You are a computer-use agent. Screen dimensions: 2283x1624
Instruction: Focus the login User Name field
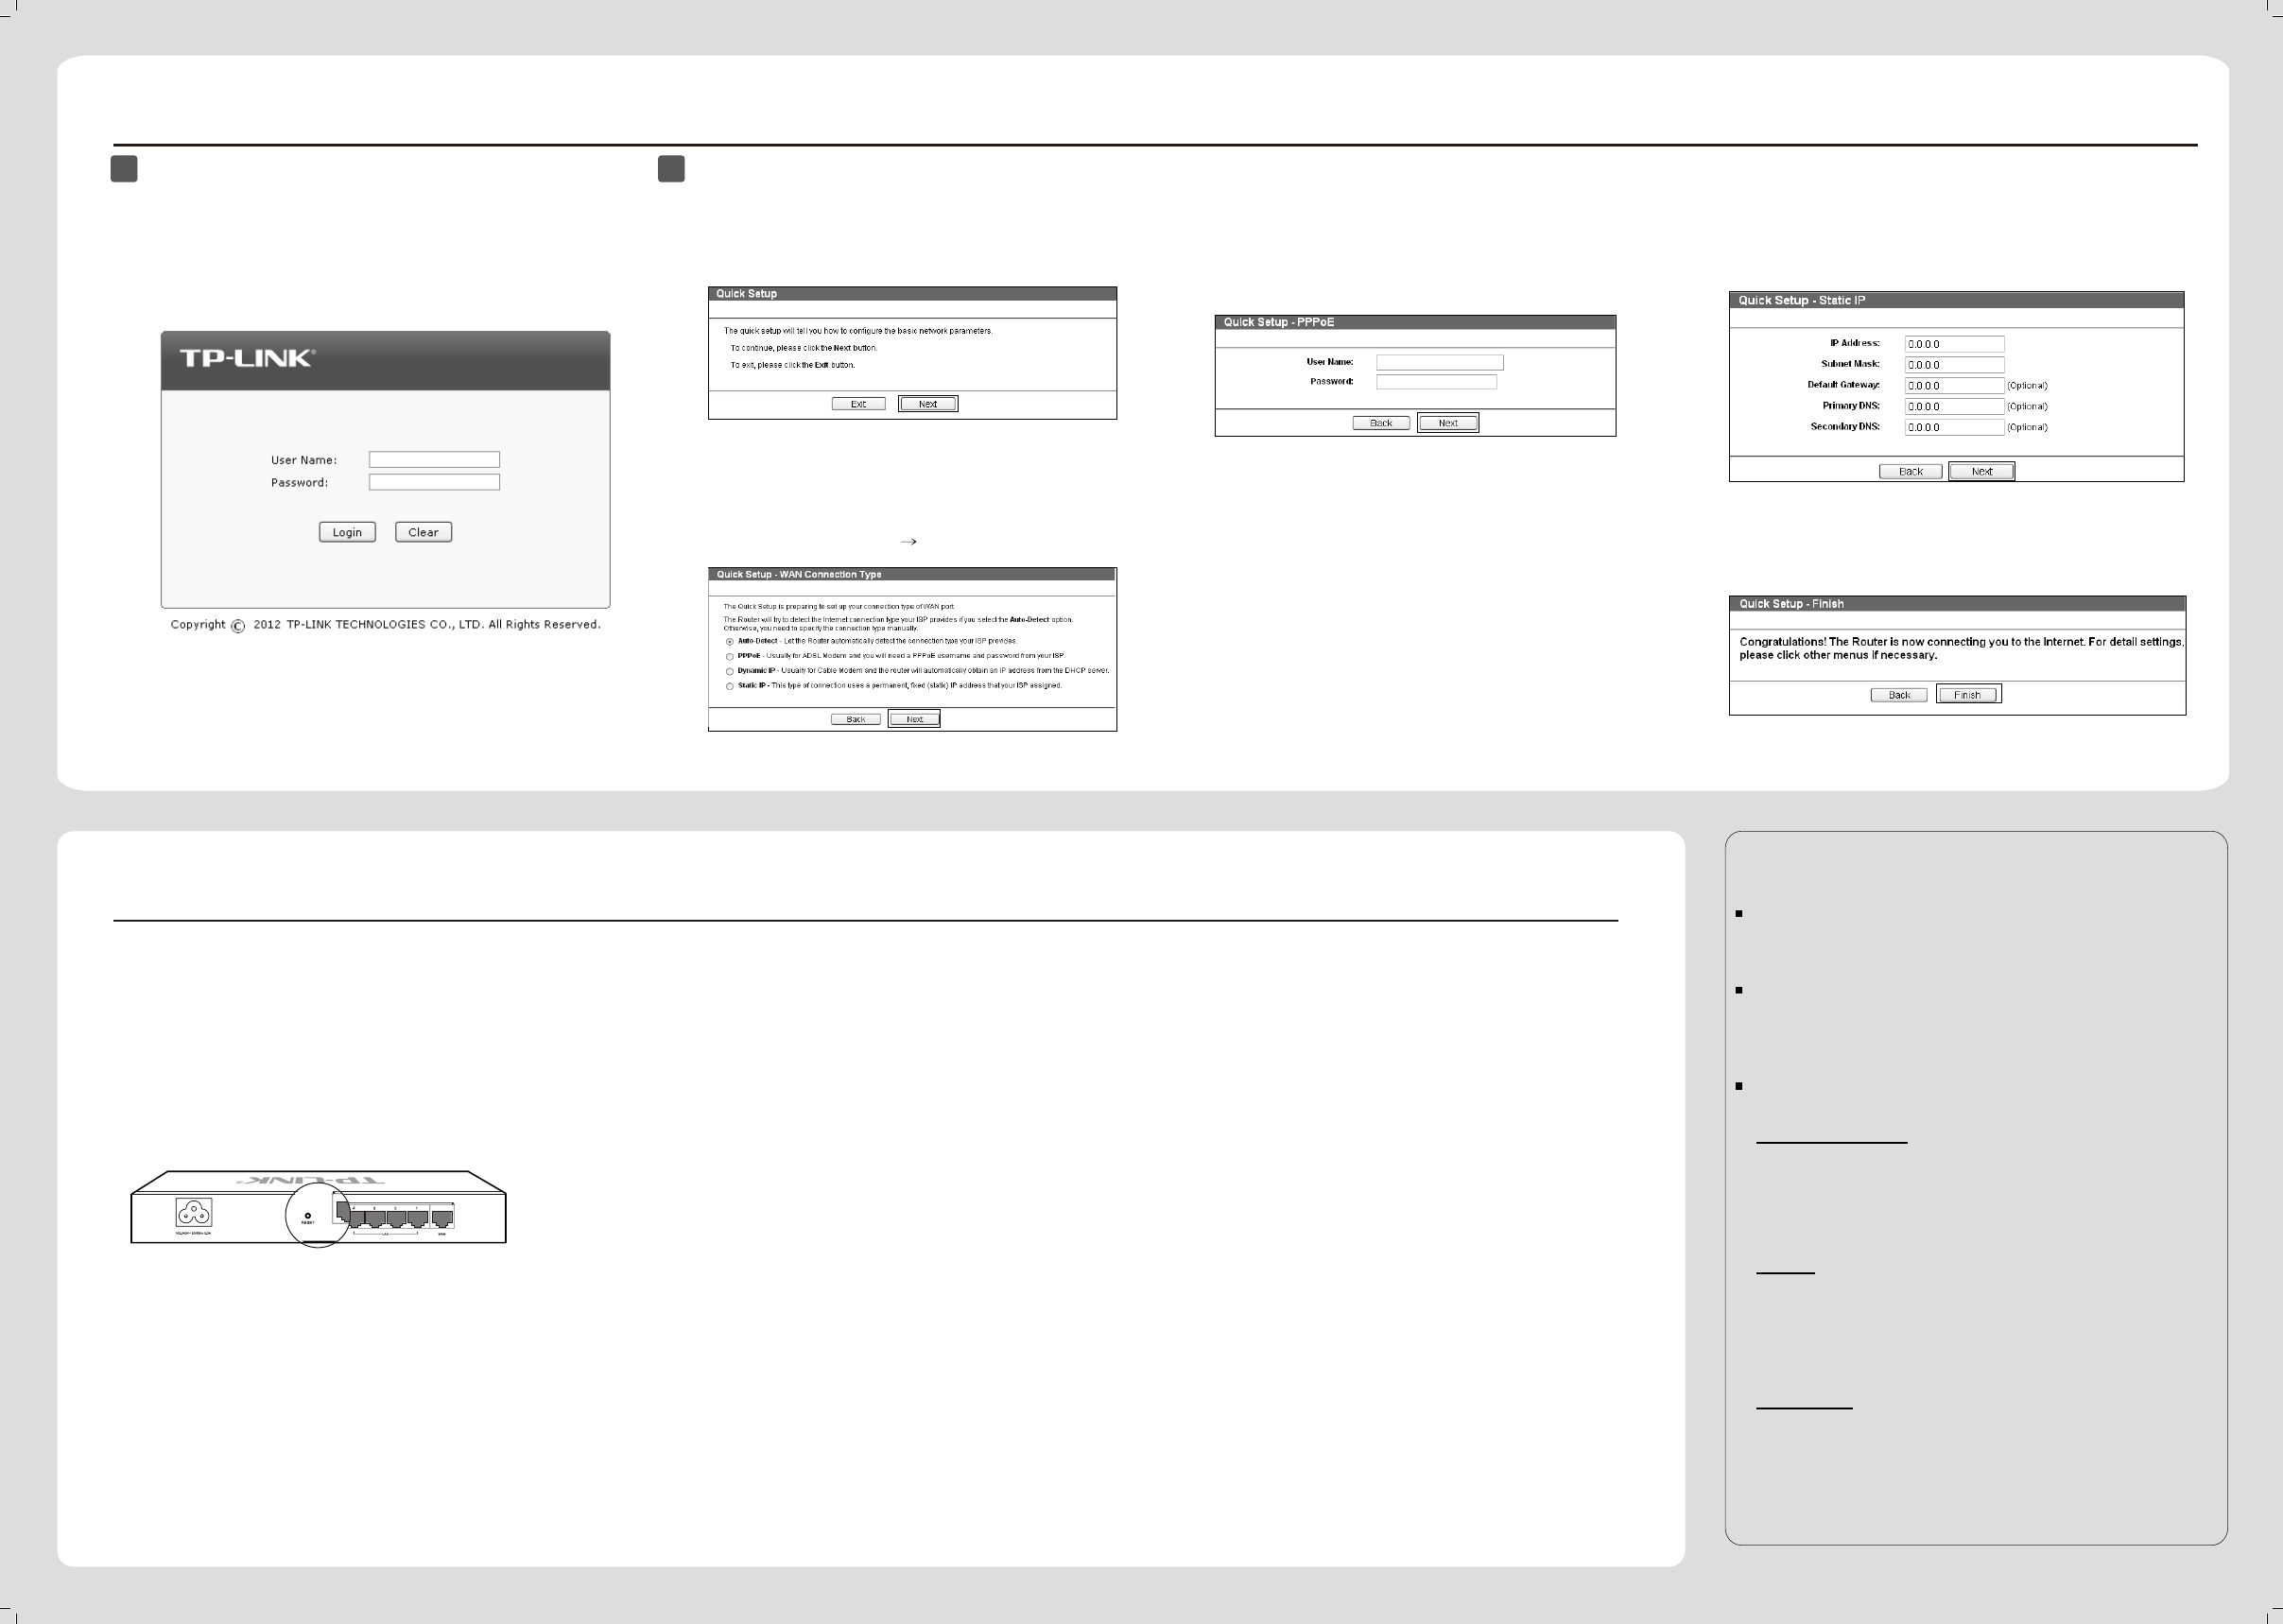point(434,460)
